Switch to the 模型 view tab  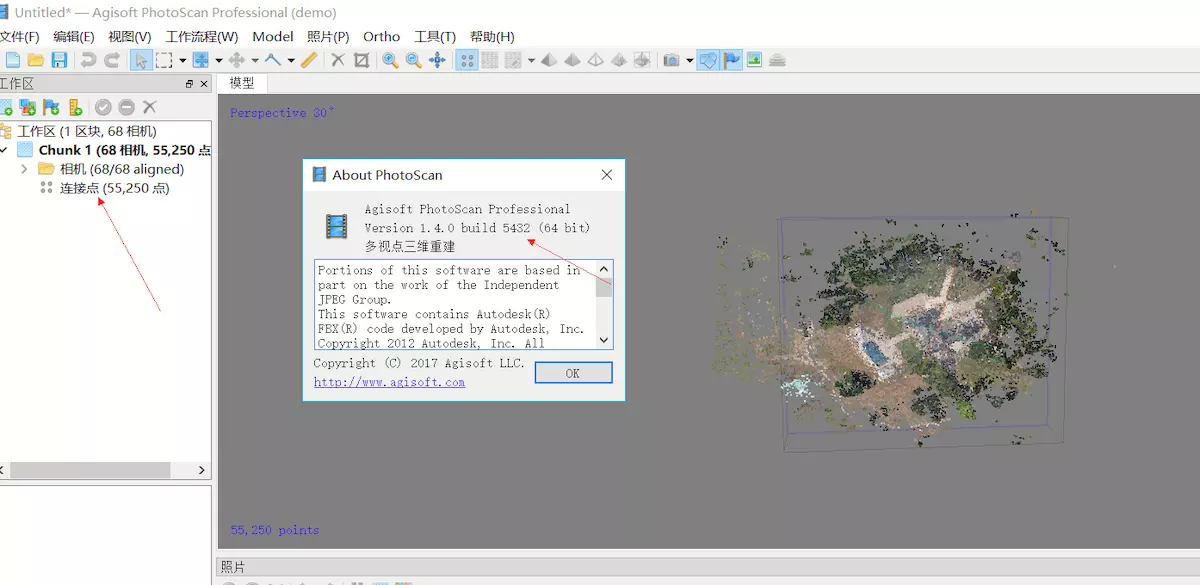click(242, 83)
